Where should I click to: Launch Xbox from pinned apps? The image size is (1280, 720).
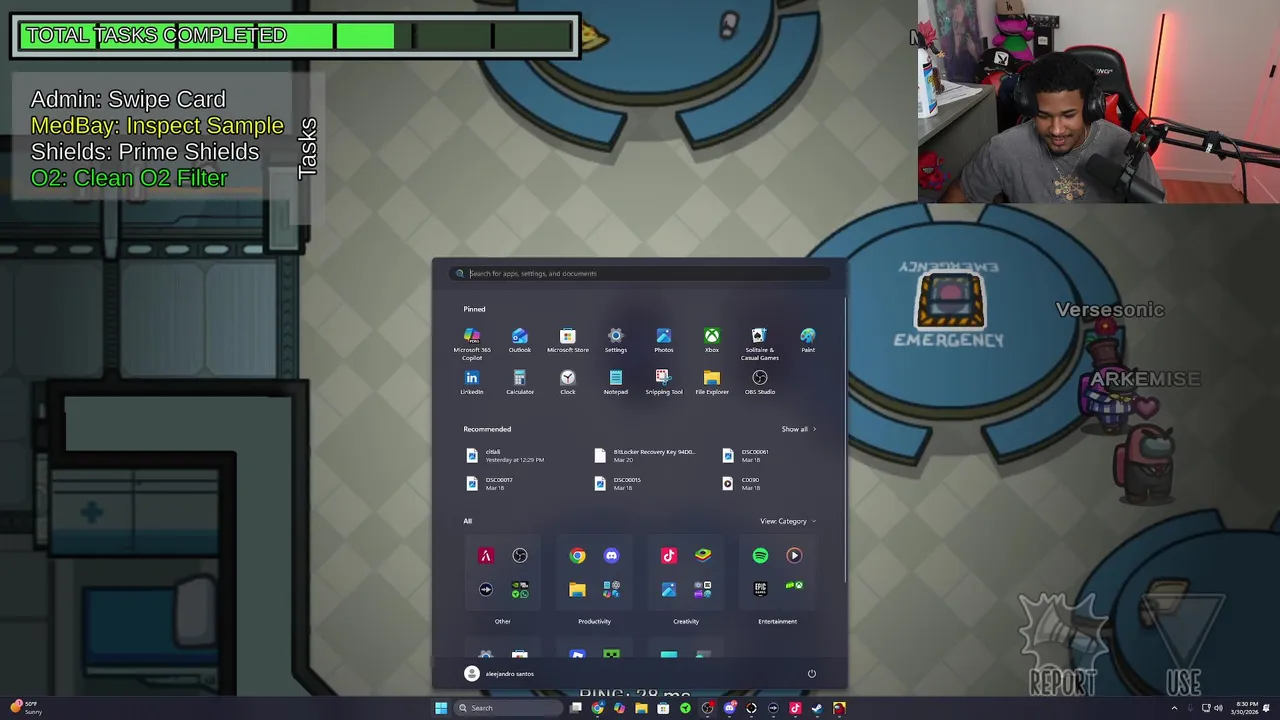pos(711,340)
